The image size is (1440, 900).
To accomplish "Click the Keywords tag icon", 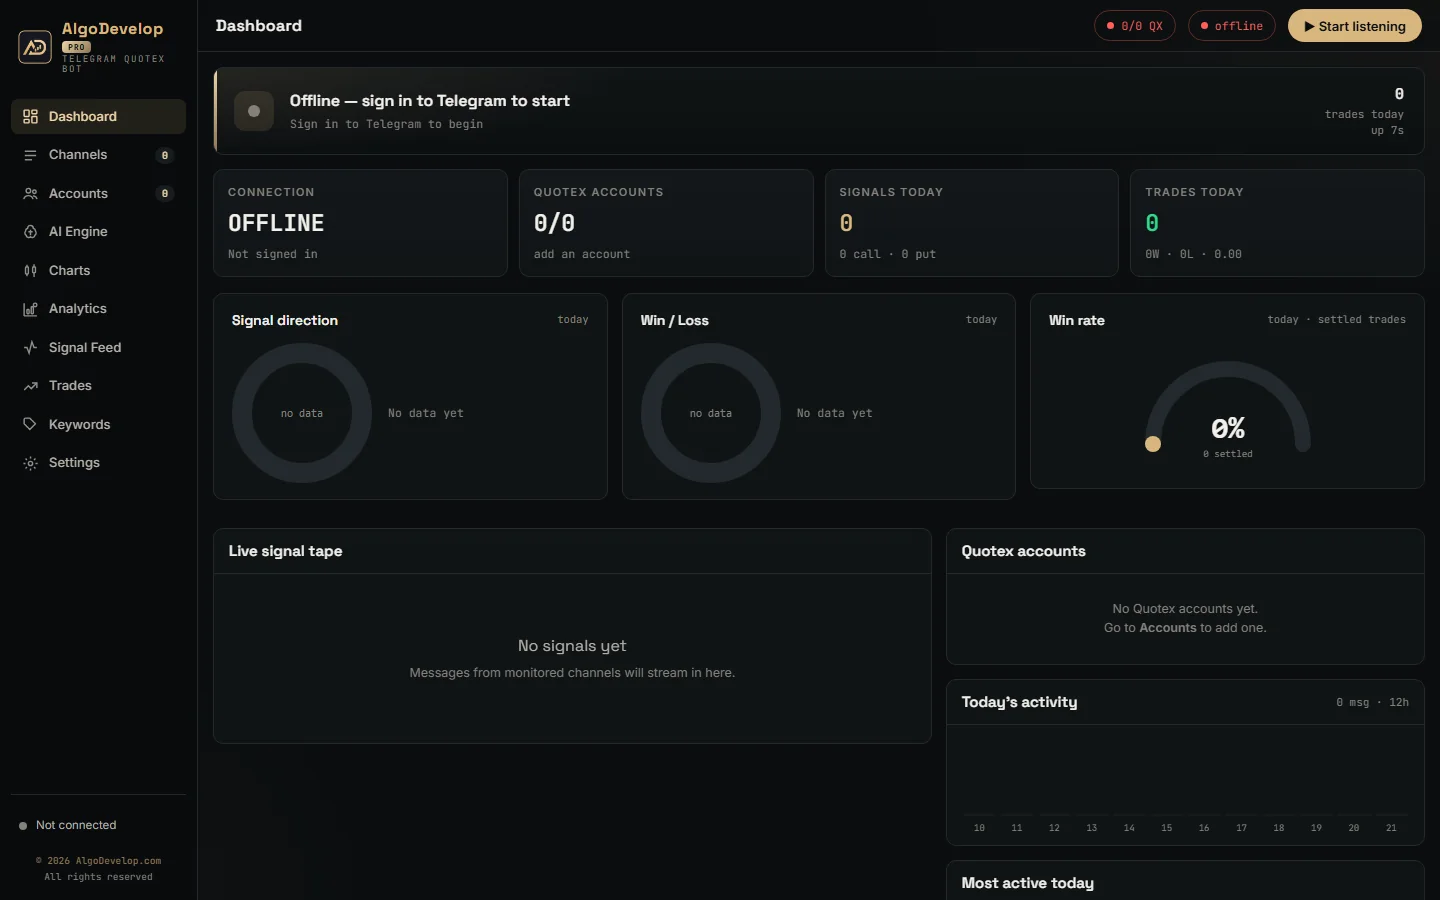I will (30, 425).
